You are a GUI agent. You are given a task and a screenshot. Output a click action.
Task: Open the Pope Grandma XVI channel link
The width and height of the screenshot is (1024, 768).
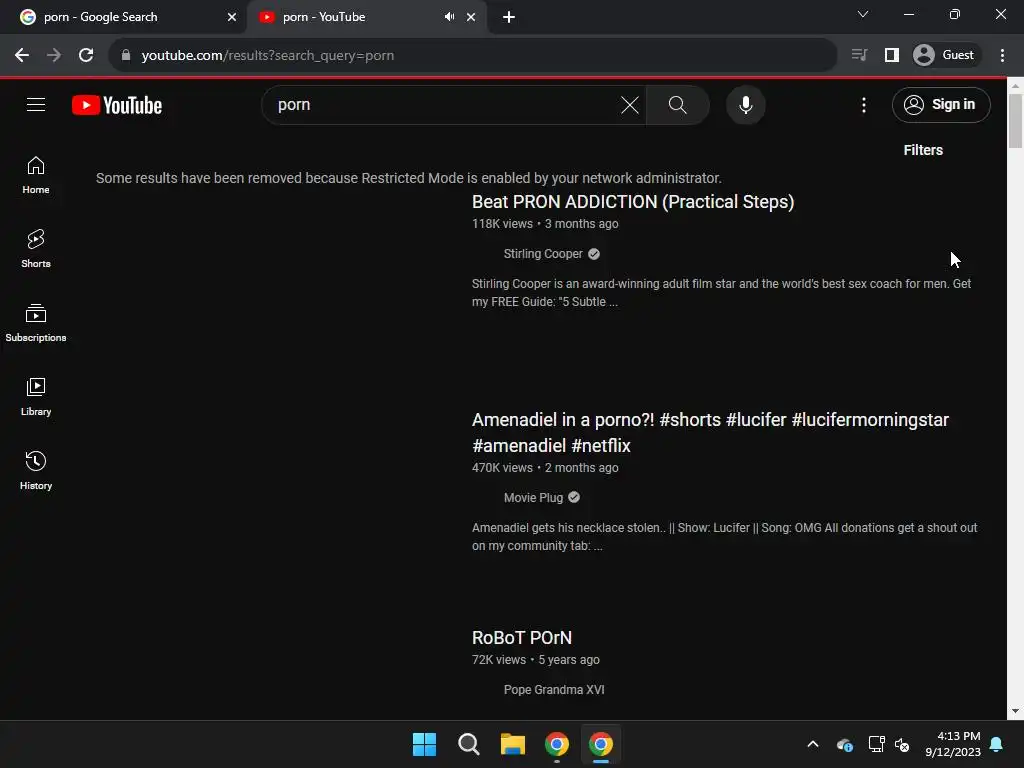[x=554, y=690]
